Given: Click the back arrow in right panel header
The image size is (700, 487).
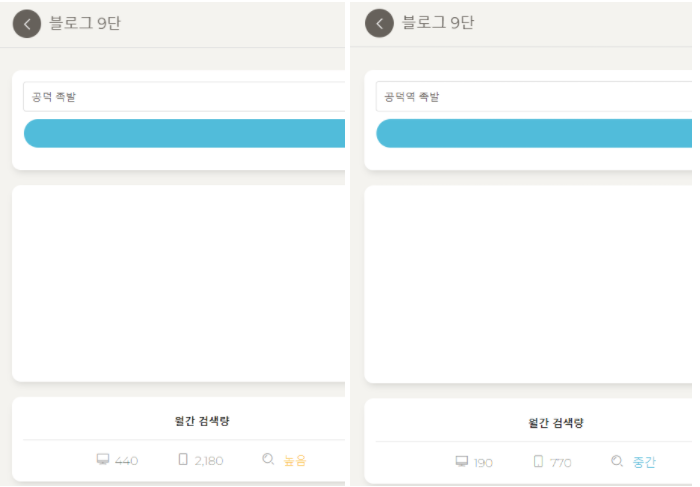Looking at the screenshot, I should pyautogui.click(x=379, y=23).
